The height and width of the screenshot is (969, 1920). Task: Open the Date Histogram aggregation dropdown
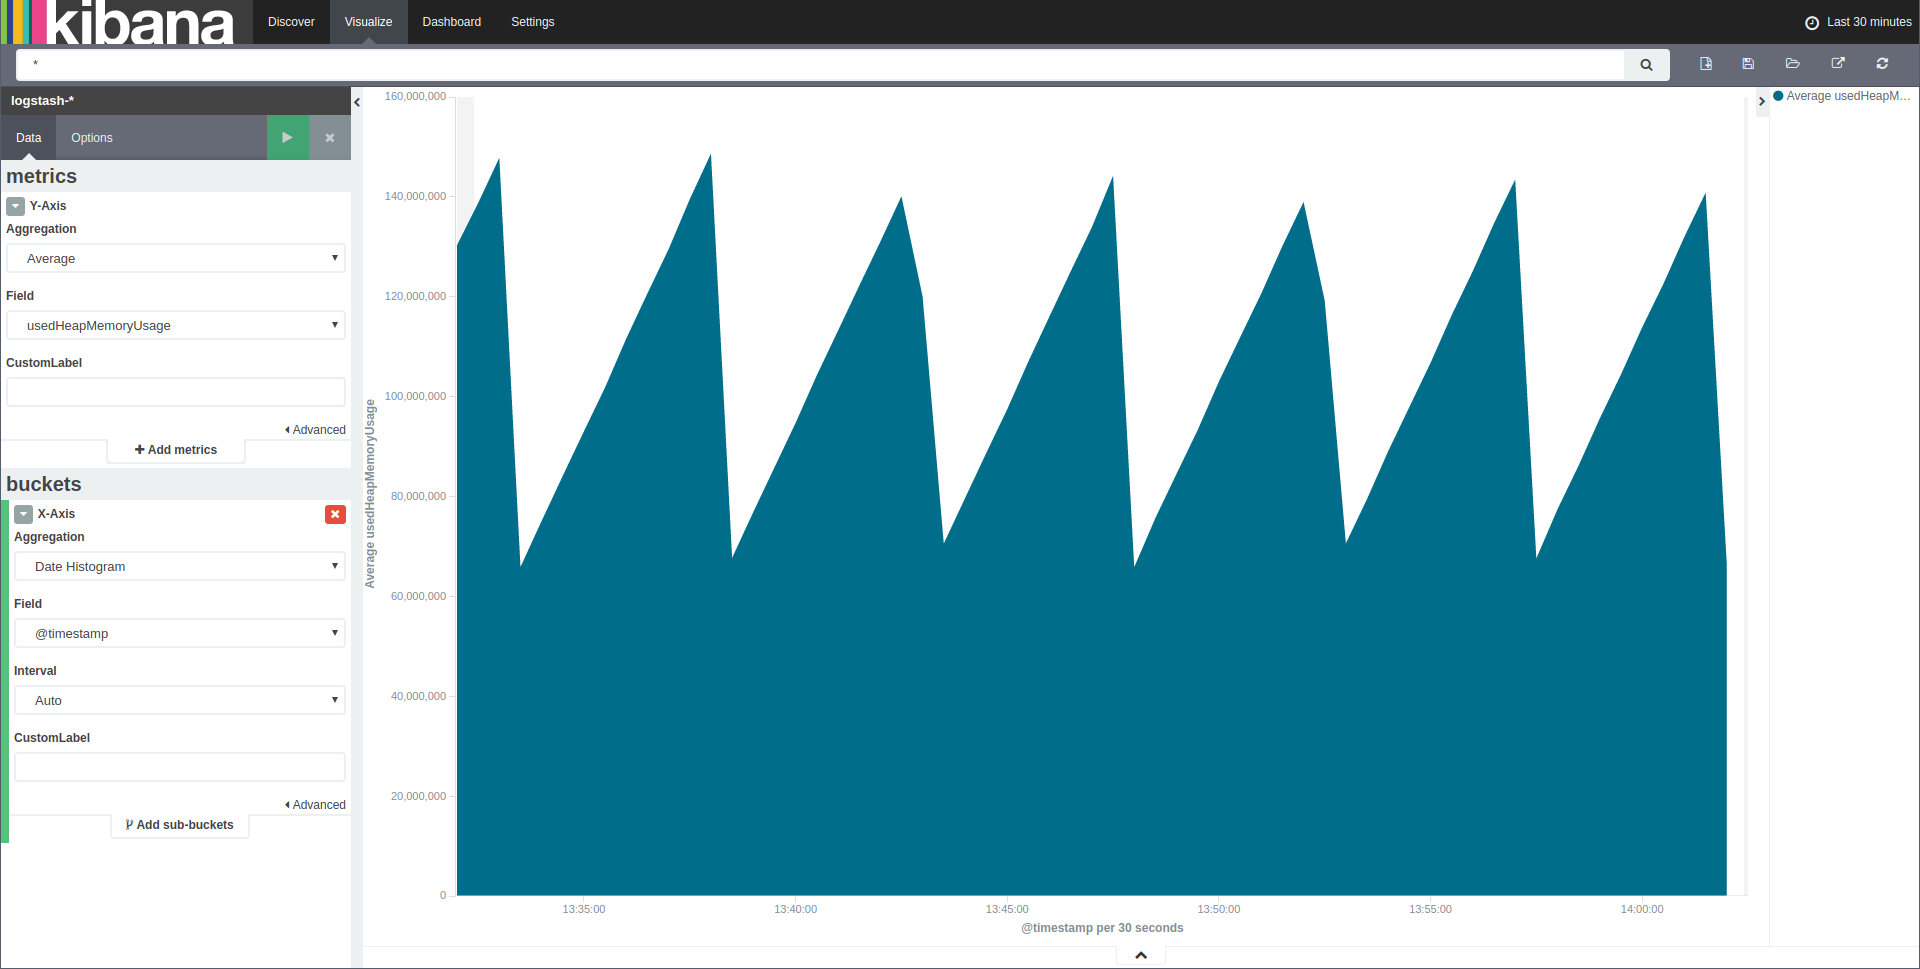click(180, 567)
